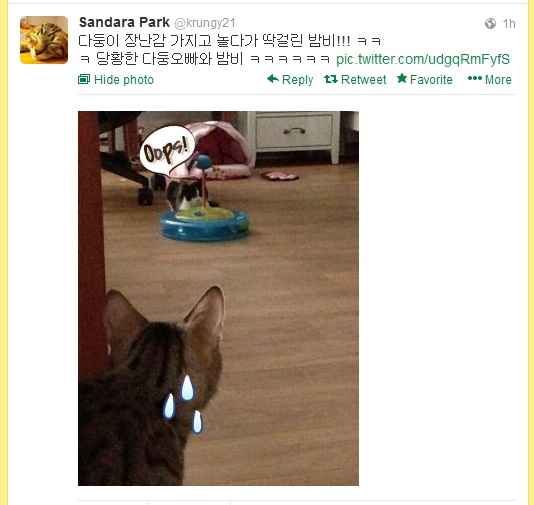Click the Hide photo picture icon
The width and height of the screenshot is (534, 505).
tap(84, 79)
